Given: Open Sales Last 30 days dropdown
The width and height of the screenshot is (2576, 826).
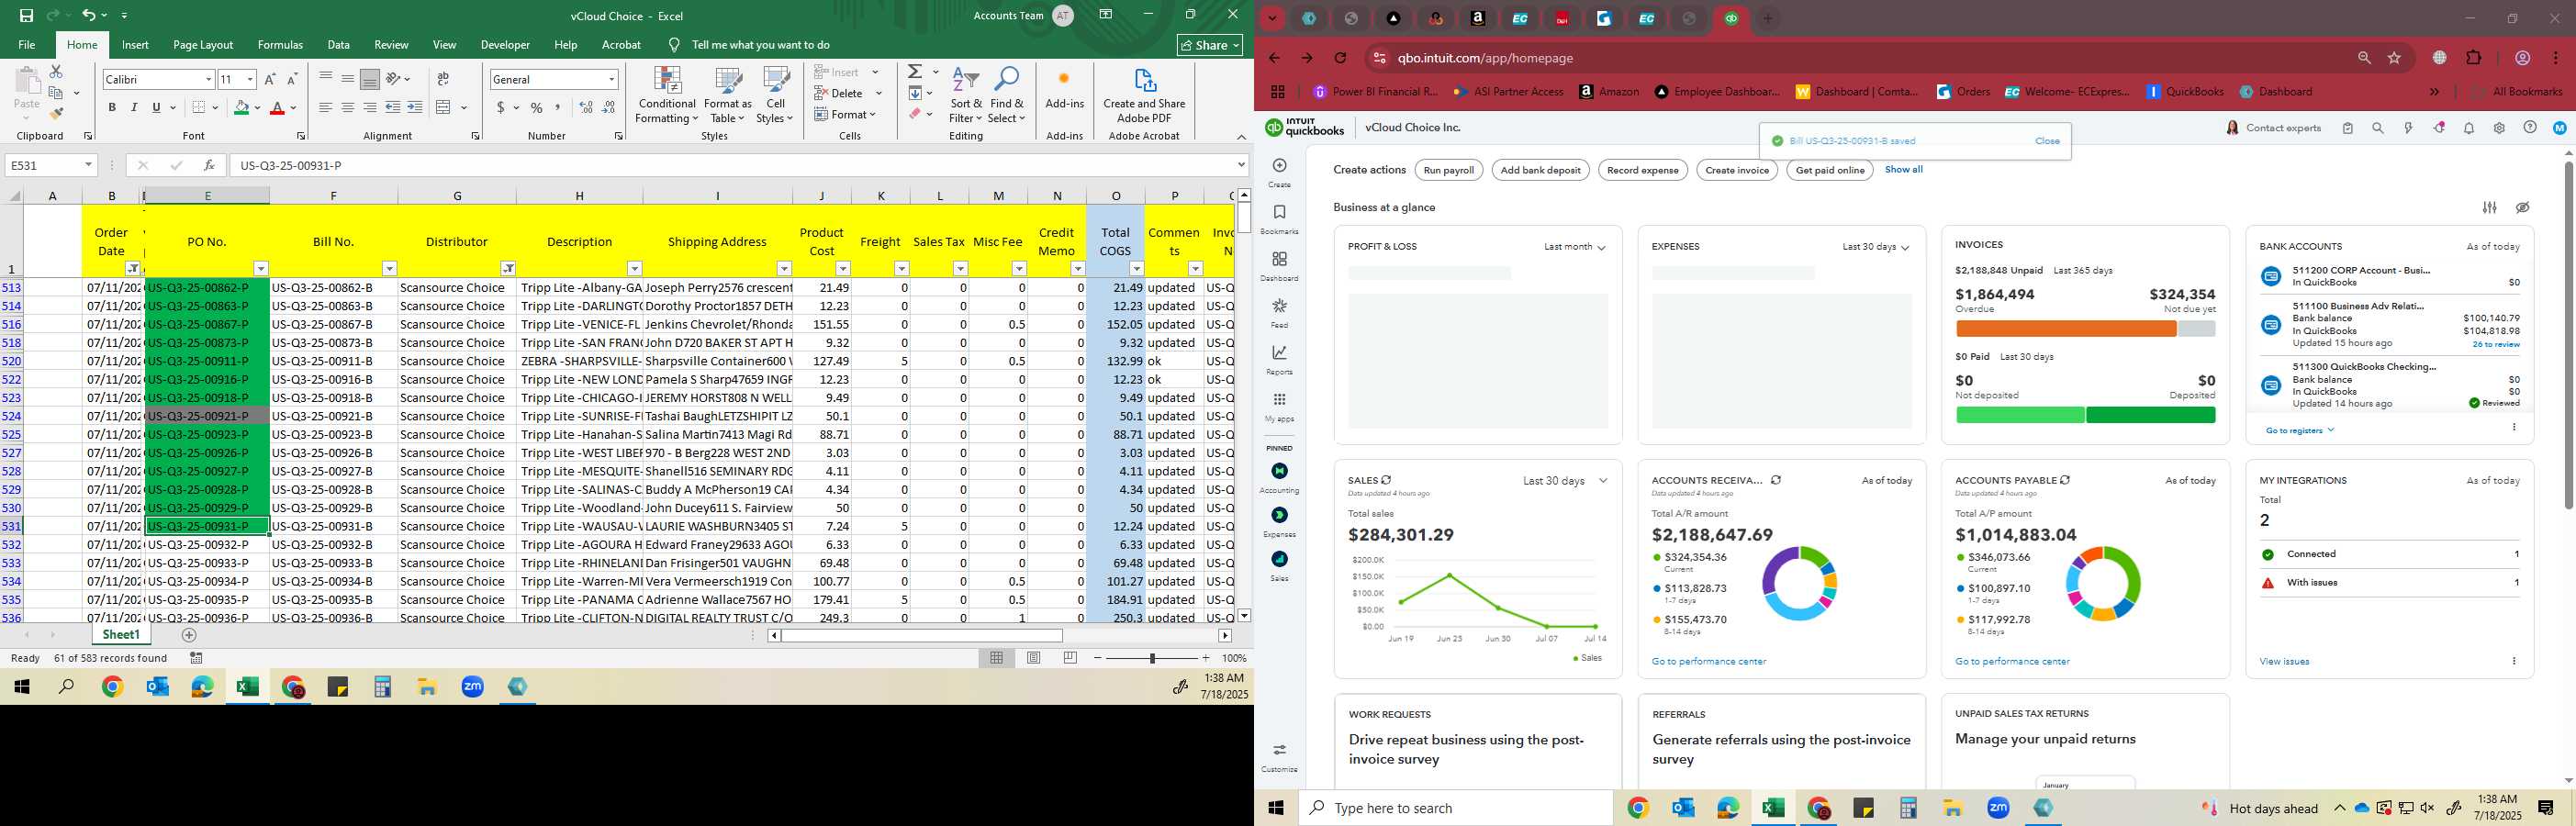Looking at the screenshot, I should pos(1565,481).
